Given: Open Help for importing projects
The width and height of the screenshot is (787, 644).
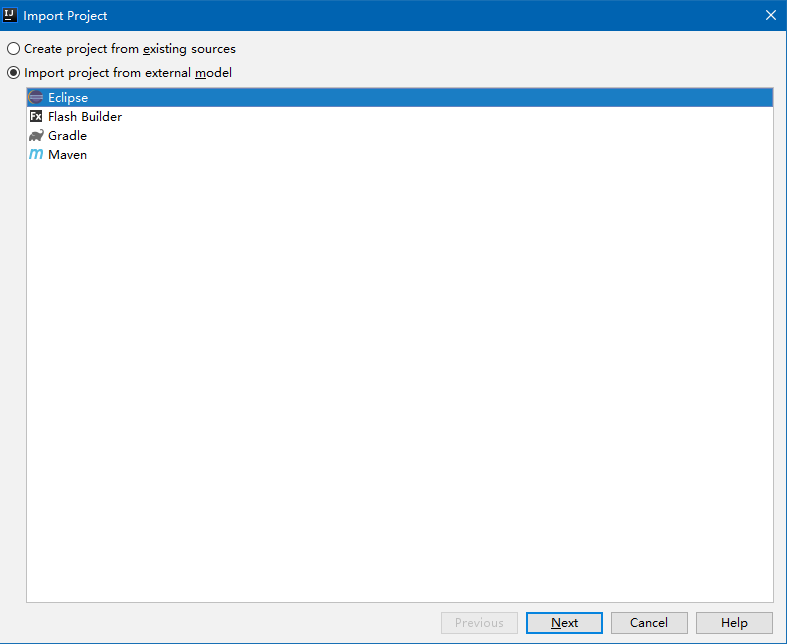Looking at the screenshot, I should [x=734, y=623].
